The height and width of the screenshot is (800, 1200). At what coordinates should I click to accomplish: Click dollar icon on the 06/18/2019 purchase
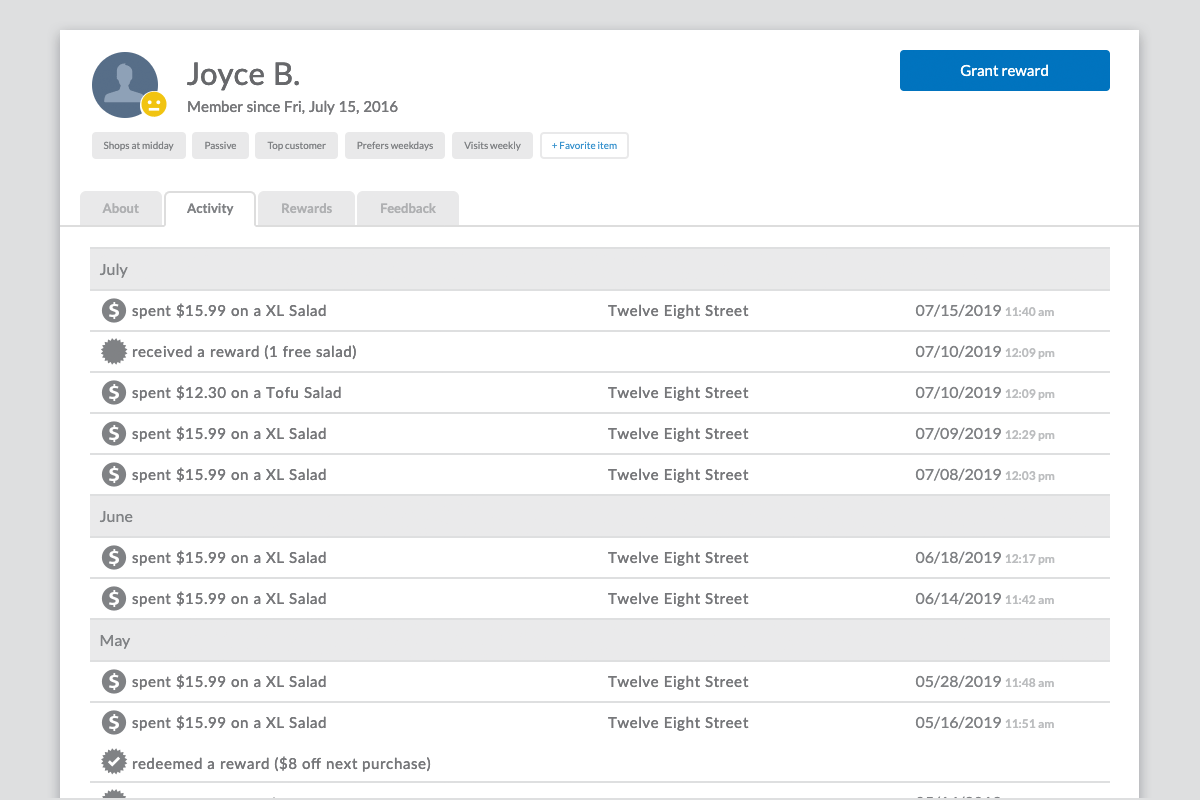click(x=114, y=558)
